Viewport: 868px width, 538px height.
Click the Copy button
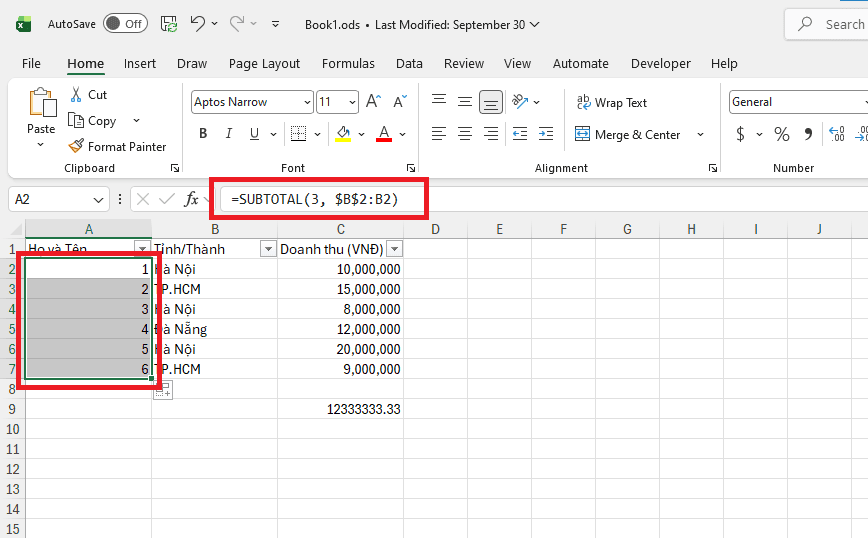coord(92,121)
